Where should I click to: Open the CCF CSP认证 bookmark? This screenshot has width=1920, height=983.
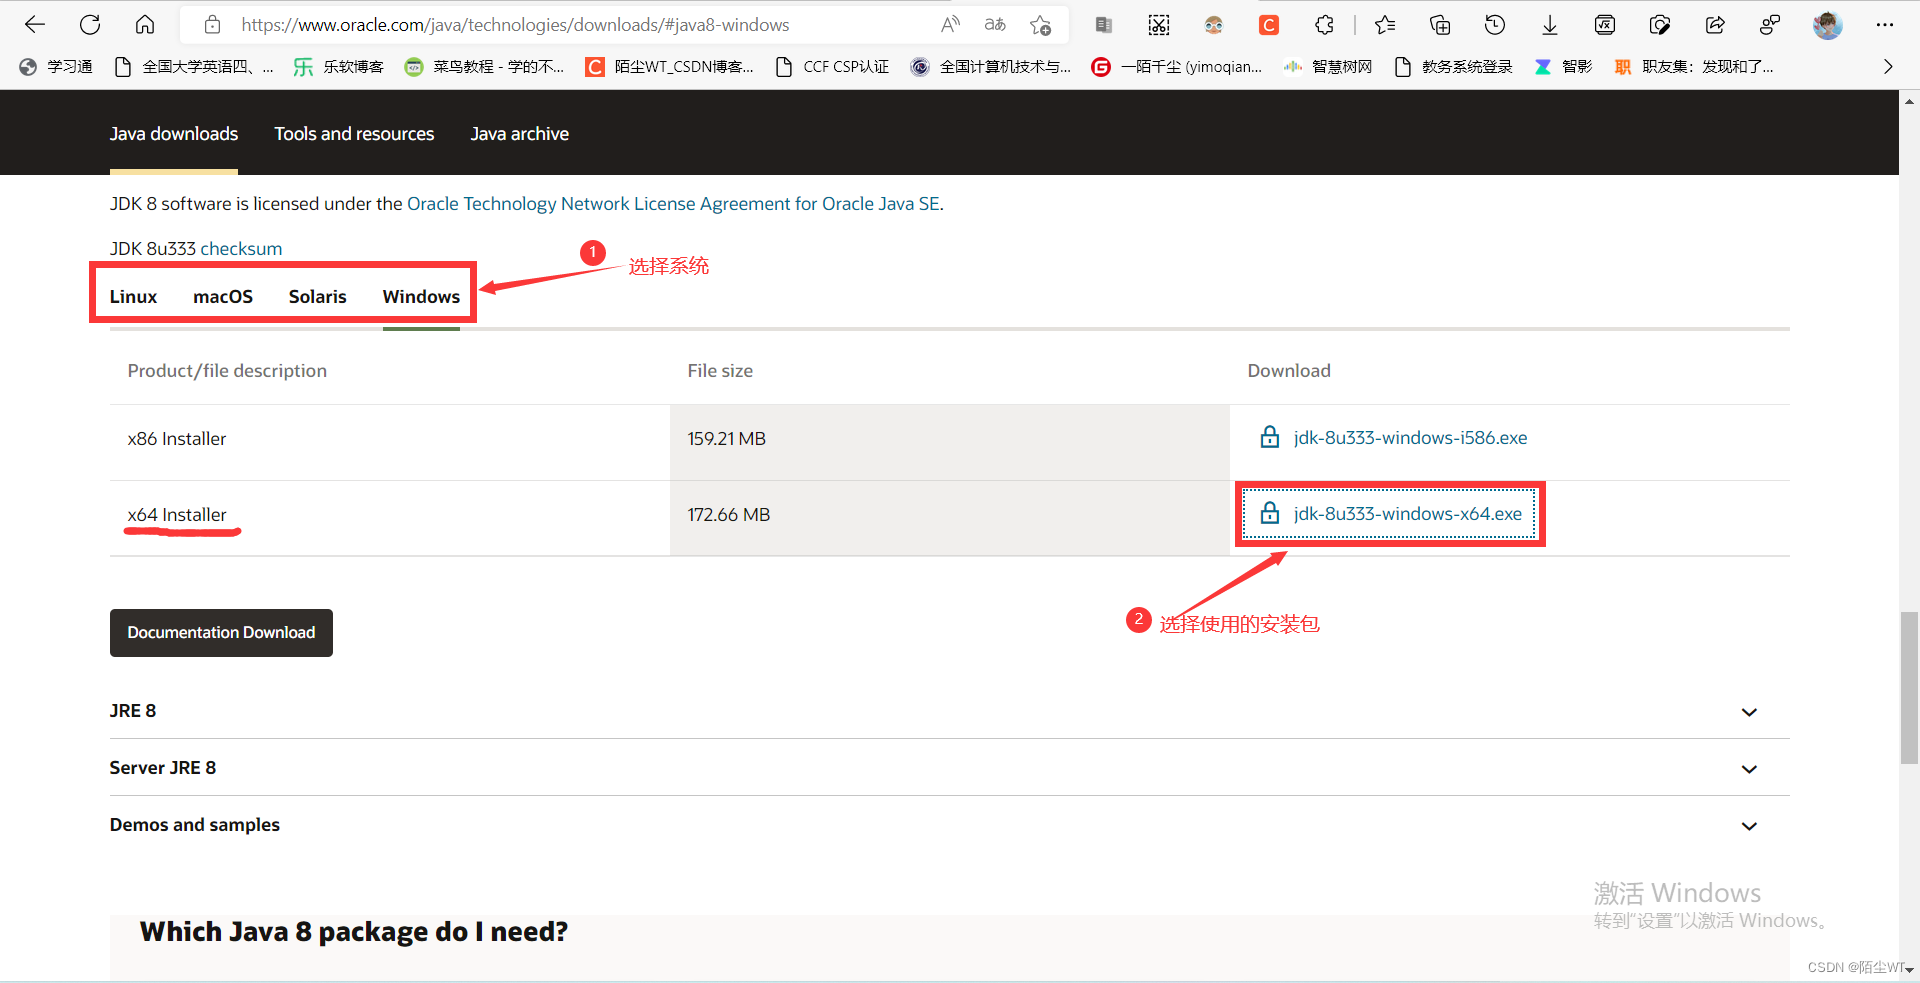tap(832, 67)
